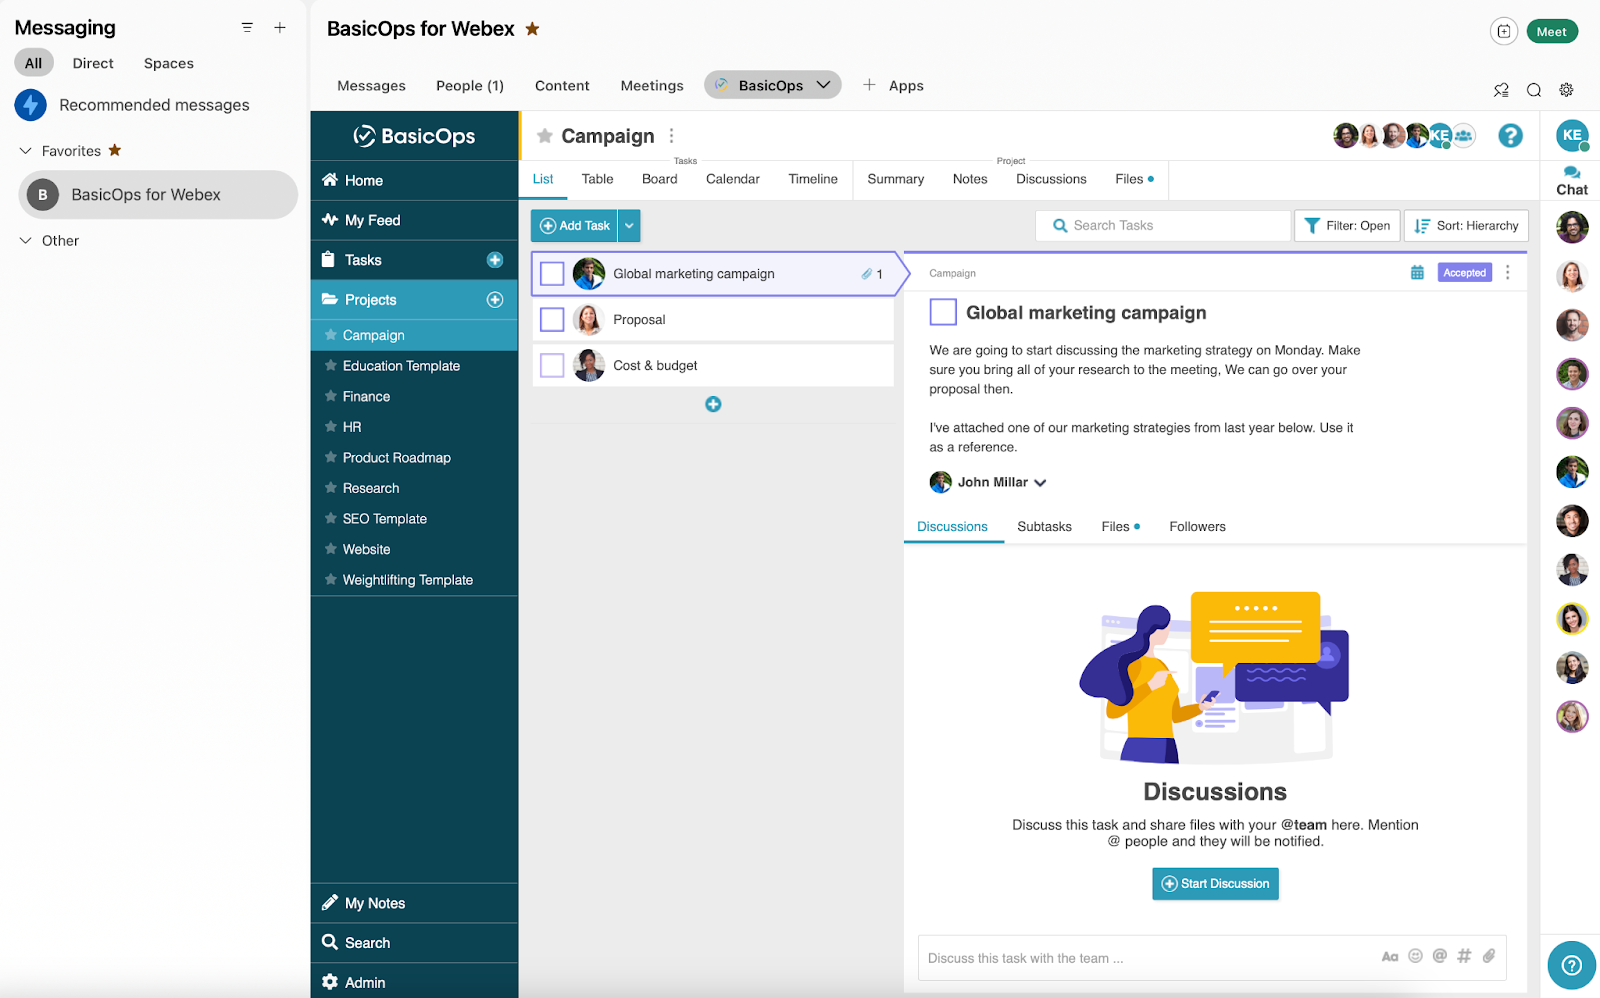
Task: Click the hashtag icon in the discussion toolbar
Action: click(x=1465, y=956)
